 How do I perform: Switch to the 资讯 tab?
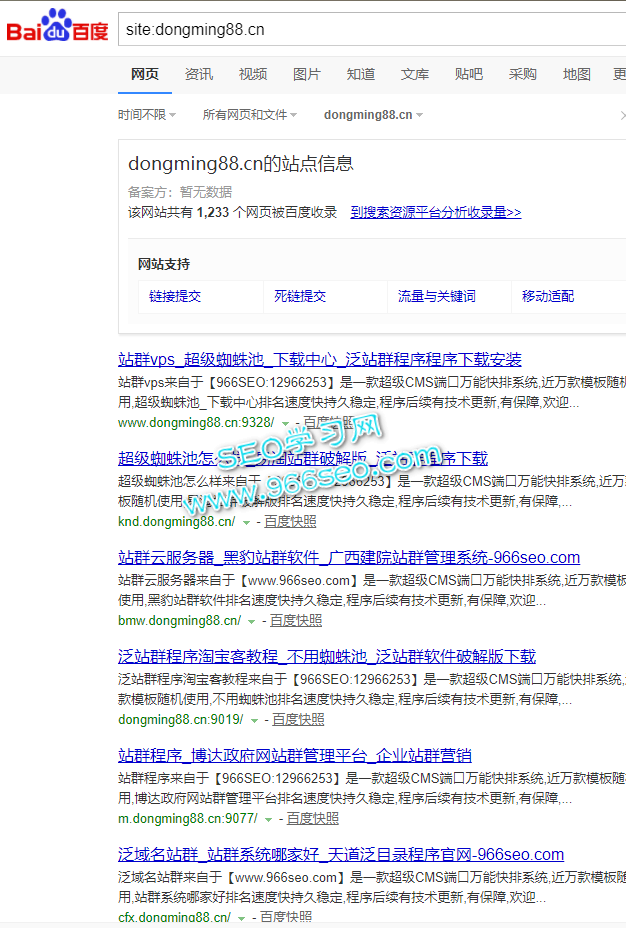(x=199, y=75)
